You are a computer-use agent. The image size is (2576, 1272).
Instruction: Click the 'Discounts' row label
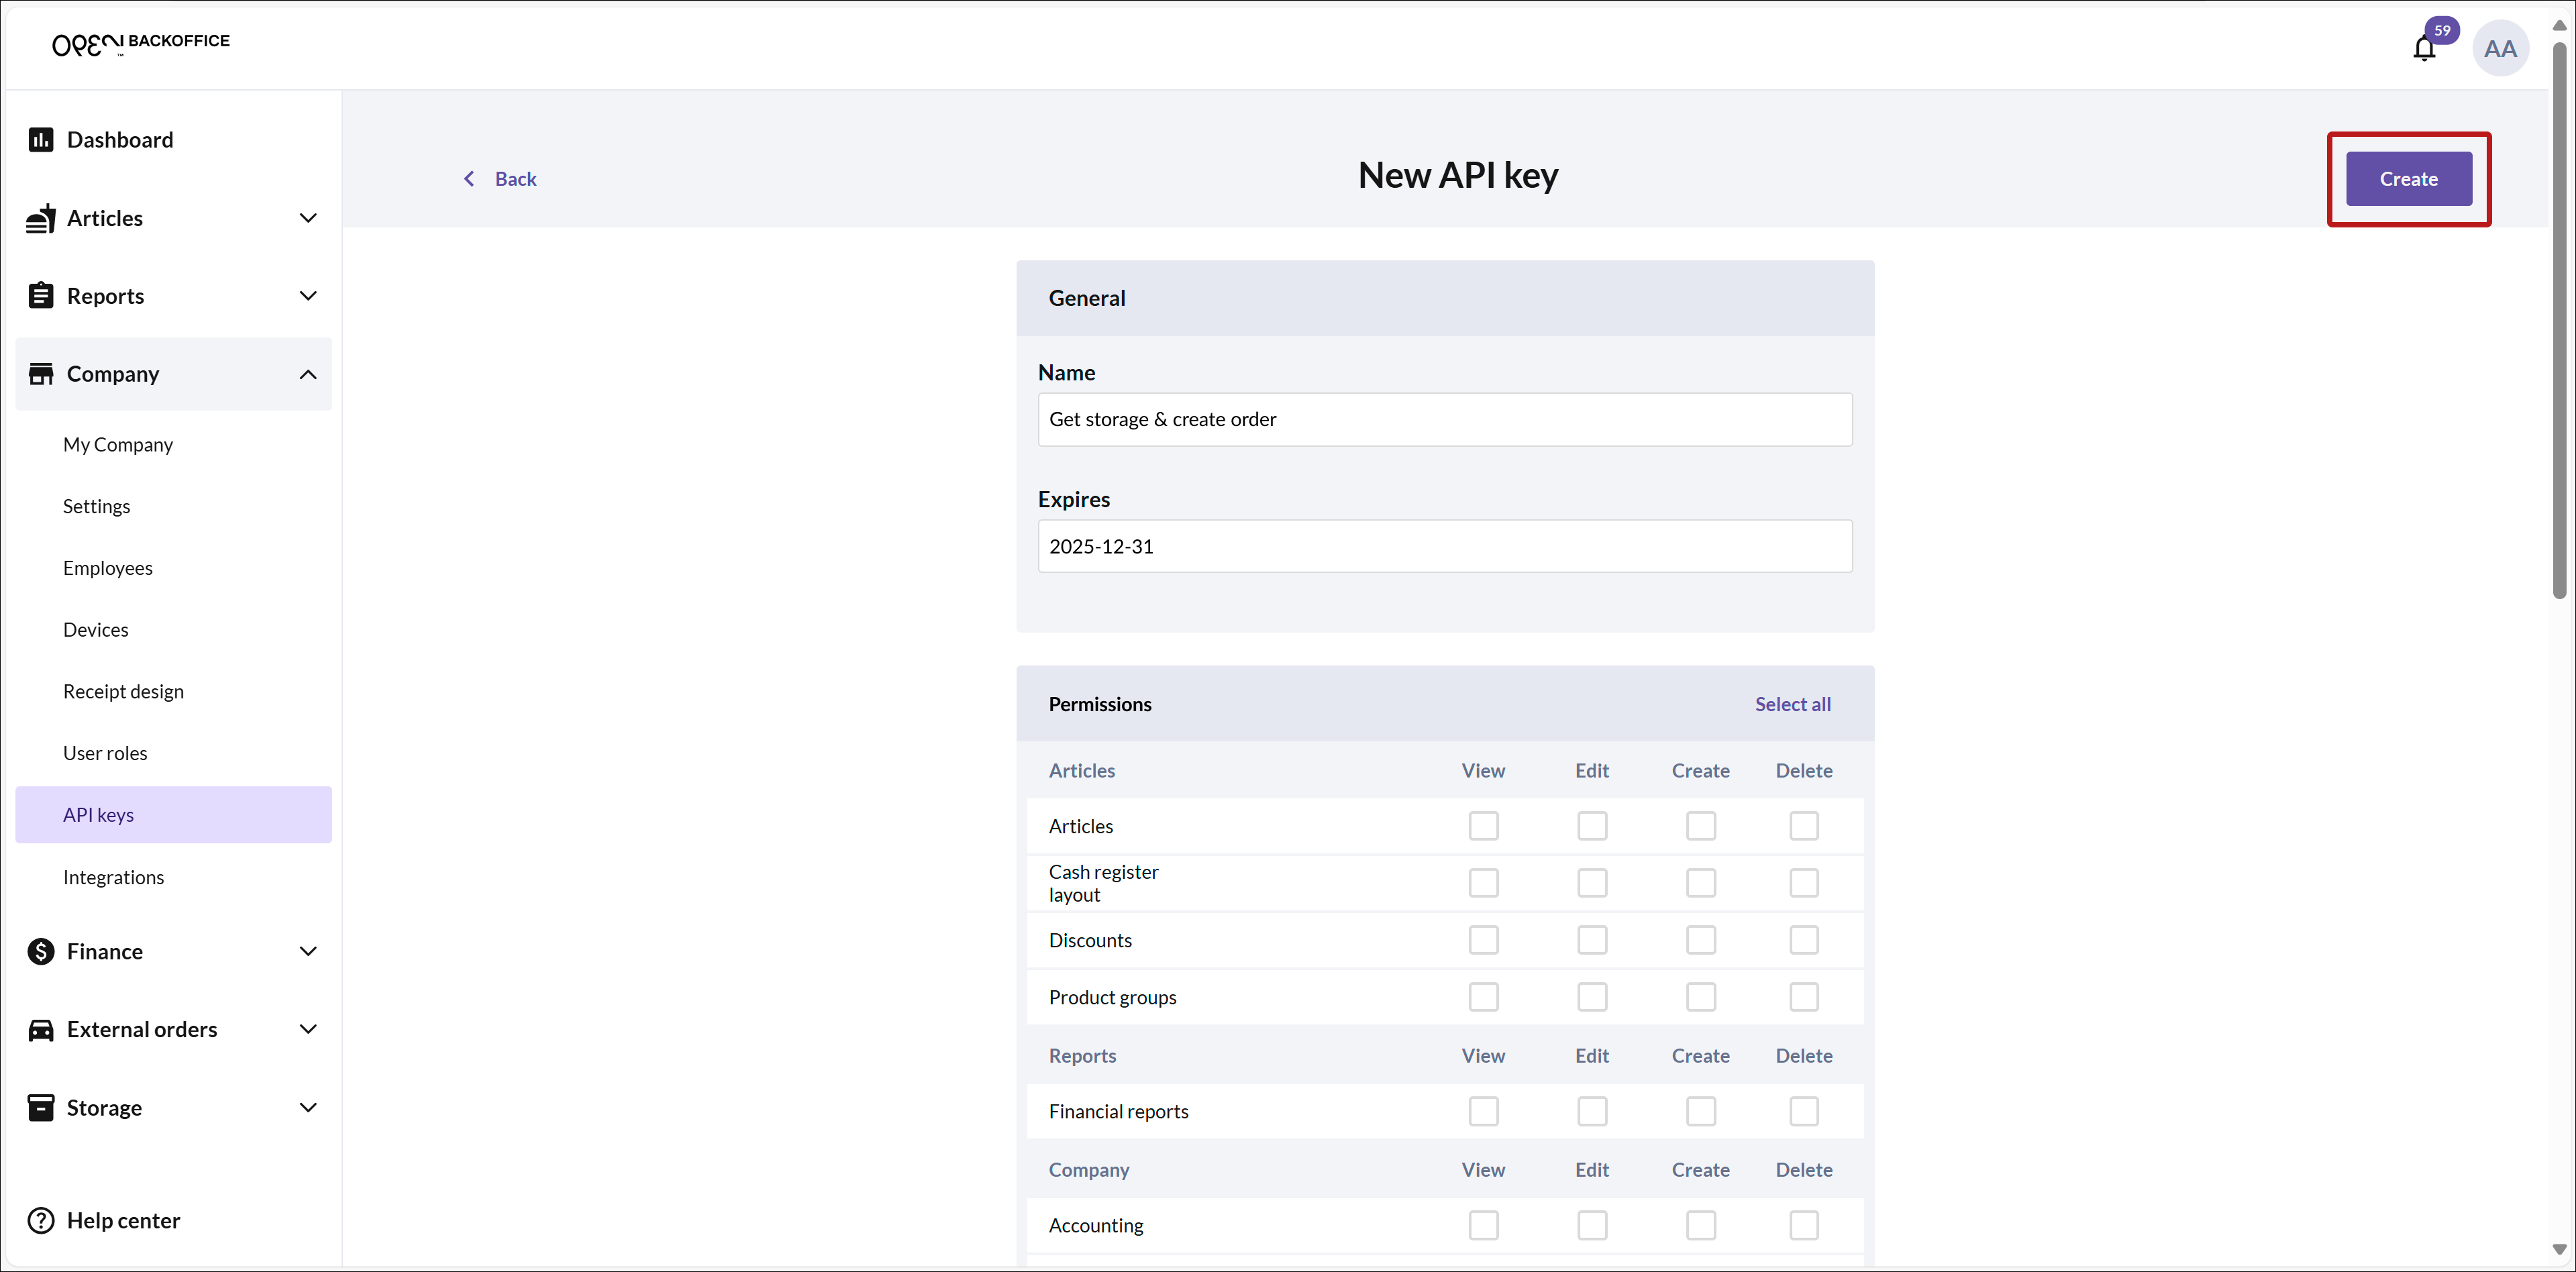pos(1090,940)
